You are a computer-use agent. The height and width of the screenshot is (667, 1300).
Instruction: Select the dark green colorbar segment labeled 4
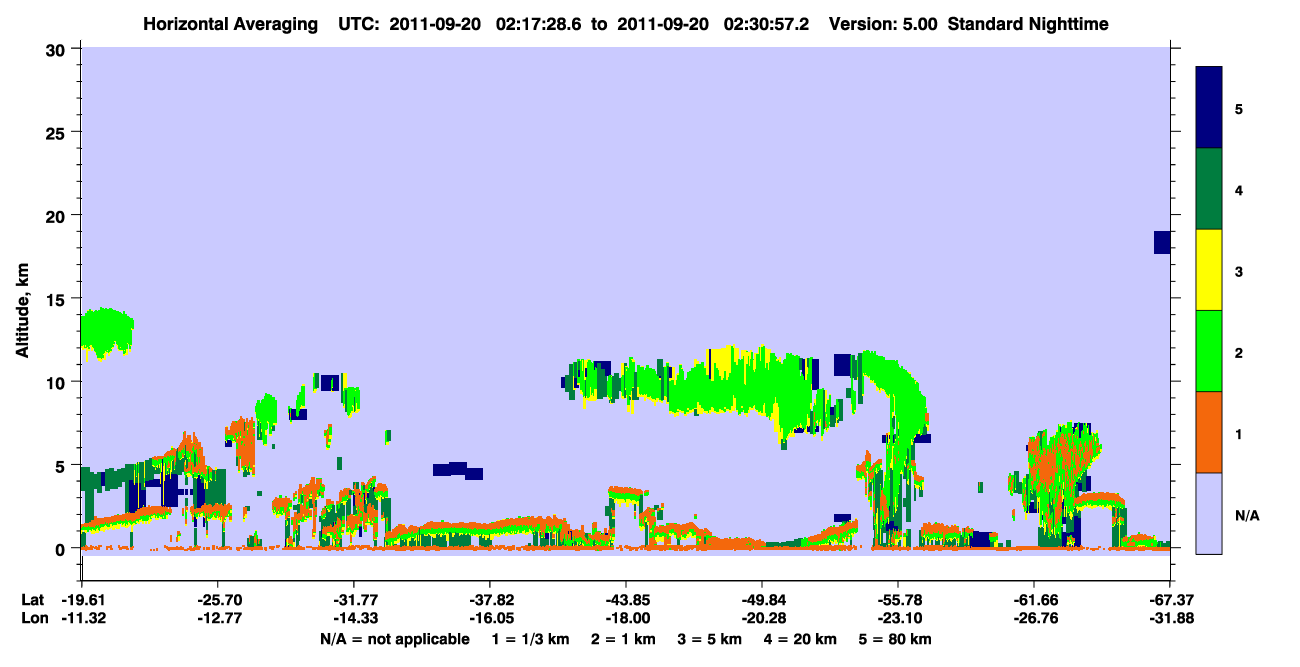[x=1209, y=189]
